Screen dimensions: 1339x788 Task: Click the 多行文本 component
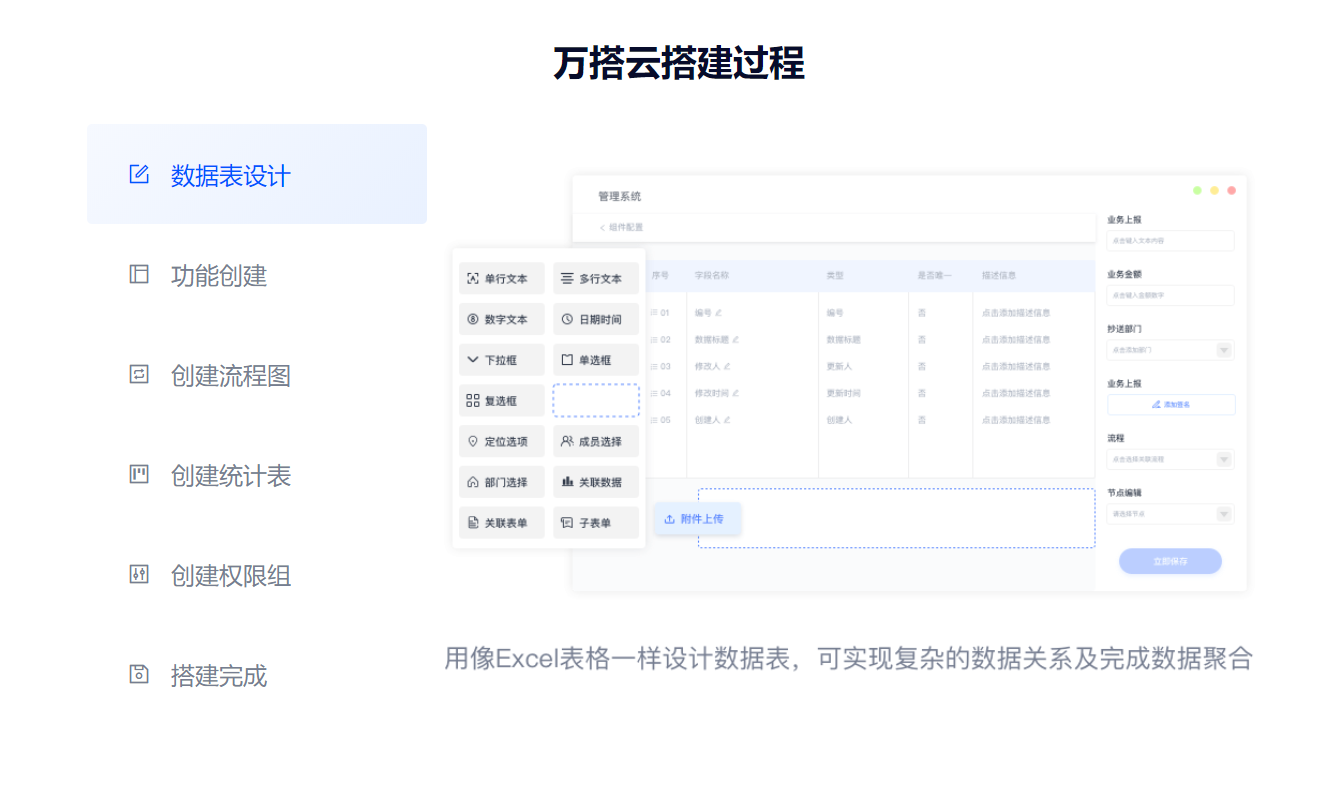click(x=596, y=278)
